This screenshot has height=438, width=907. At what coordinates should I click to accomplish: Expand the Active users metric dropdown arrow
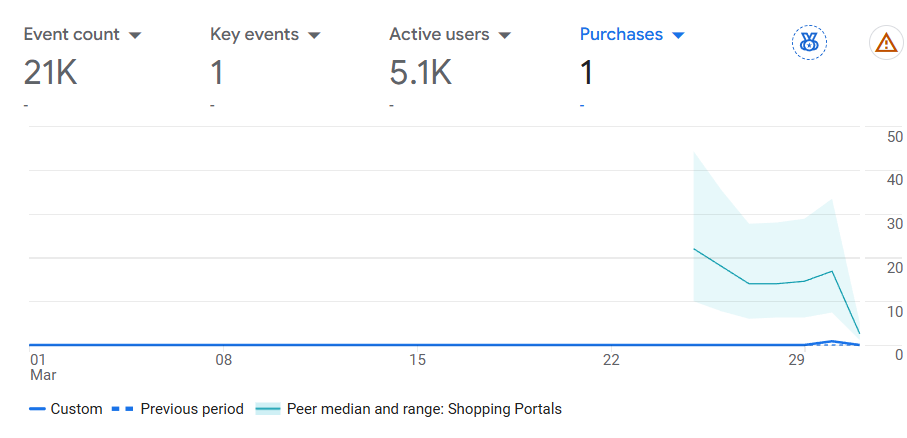(x=504, y=35)
